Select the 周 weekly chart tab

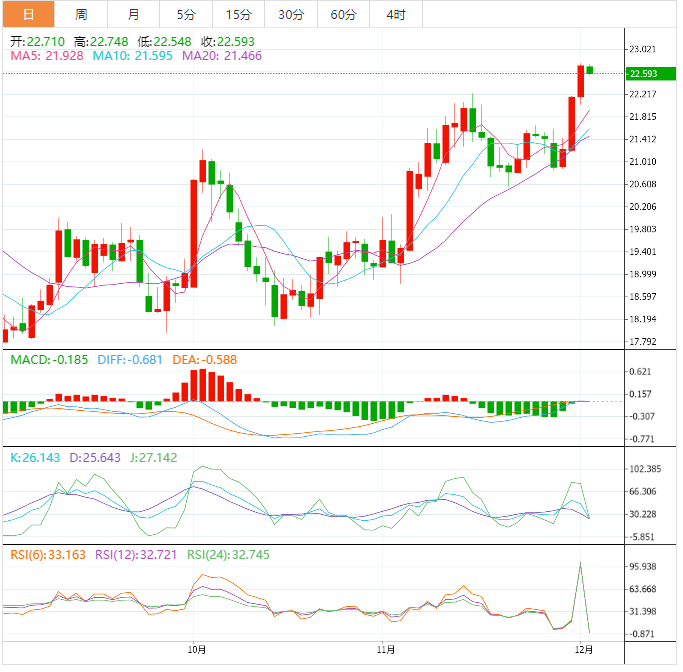coord(81,14)
